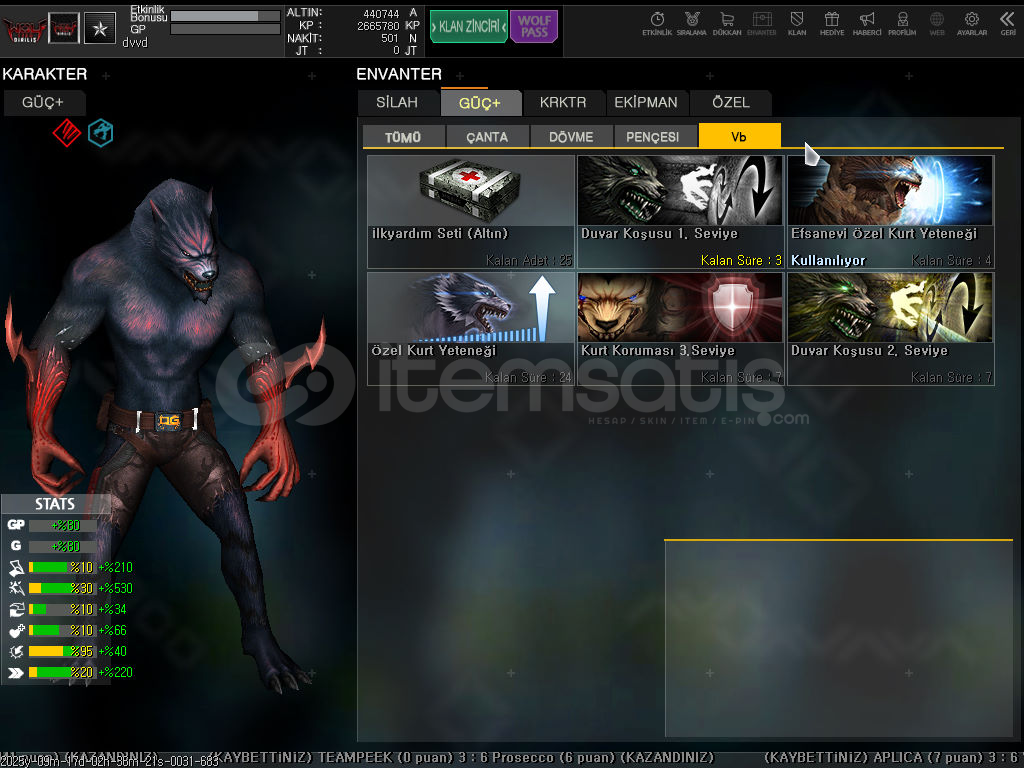The image size is (1024, 768).
Task: Open the Sıralama ranking icon
Action: pos(692,24)
